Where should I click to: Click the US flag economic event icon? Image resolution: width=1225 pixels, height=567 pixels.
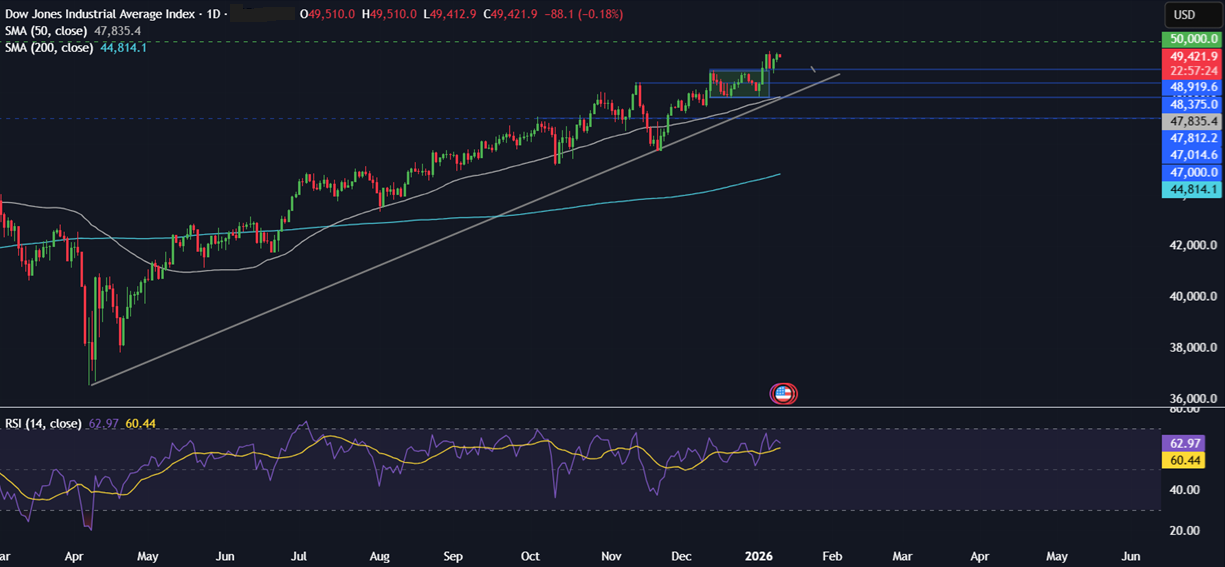click(784, 393)
